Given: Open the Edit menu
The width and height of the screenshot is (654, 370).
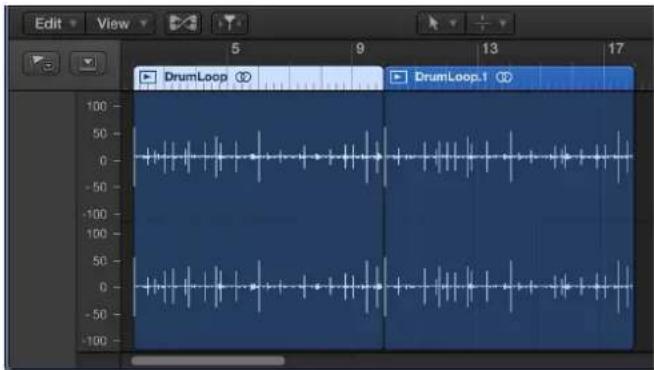Looking at the screenshot, I should 54,23.
